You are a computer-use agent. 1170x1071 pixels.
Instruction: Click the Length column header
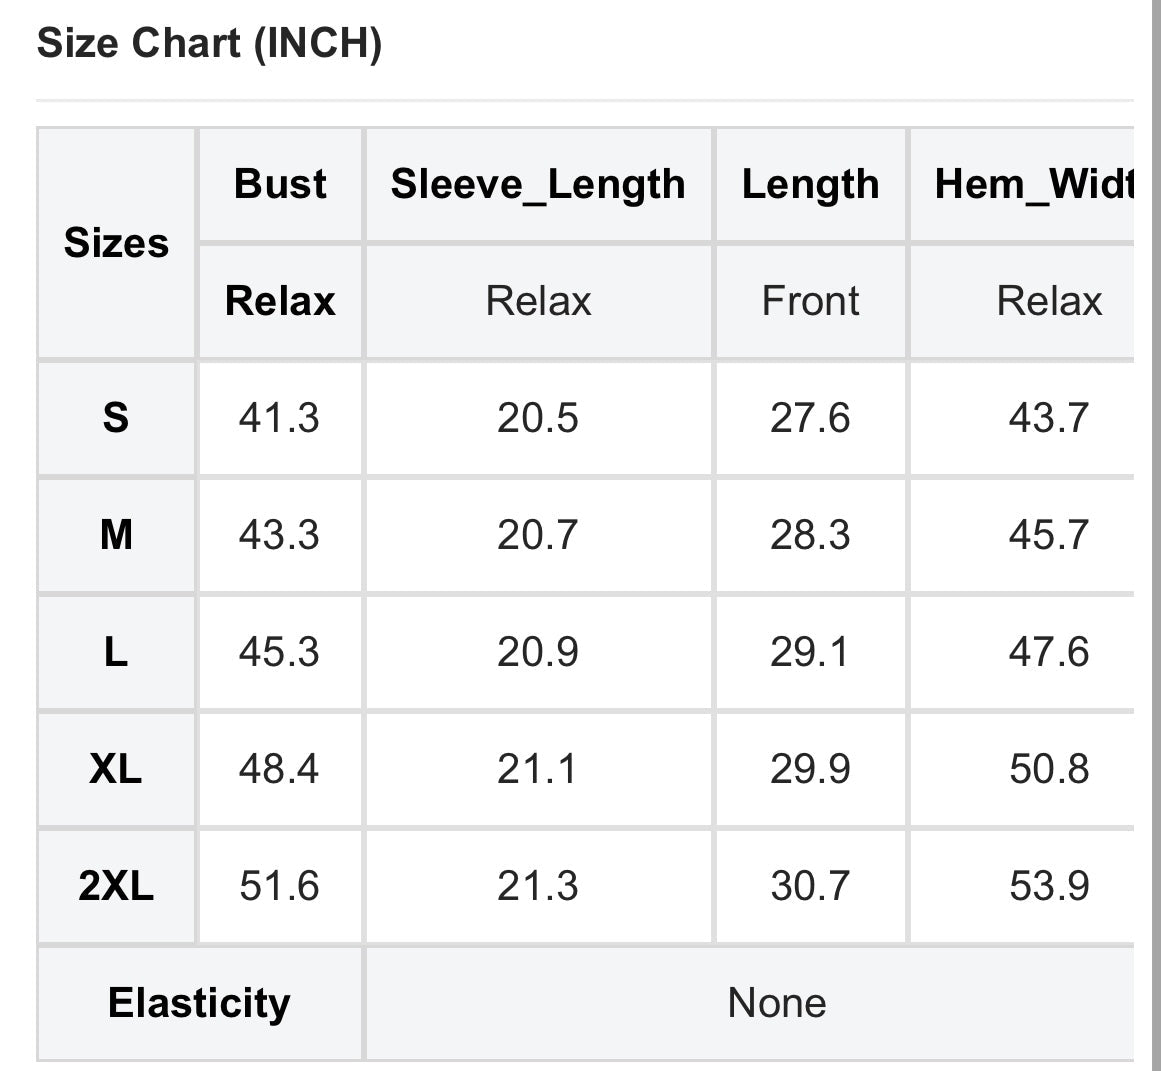pos(810,184)
